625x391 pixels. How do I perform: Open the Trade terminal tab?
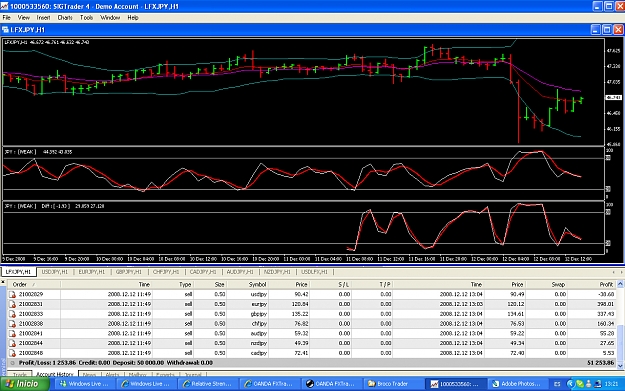click(x=20, y=375)
